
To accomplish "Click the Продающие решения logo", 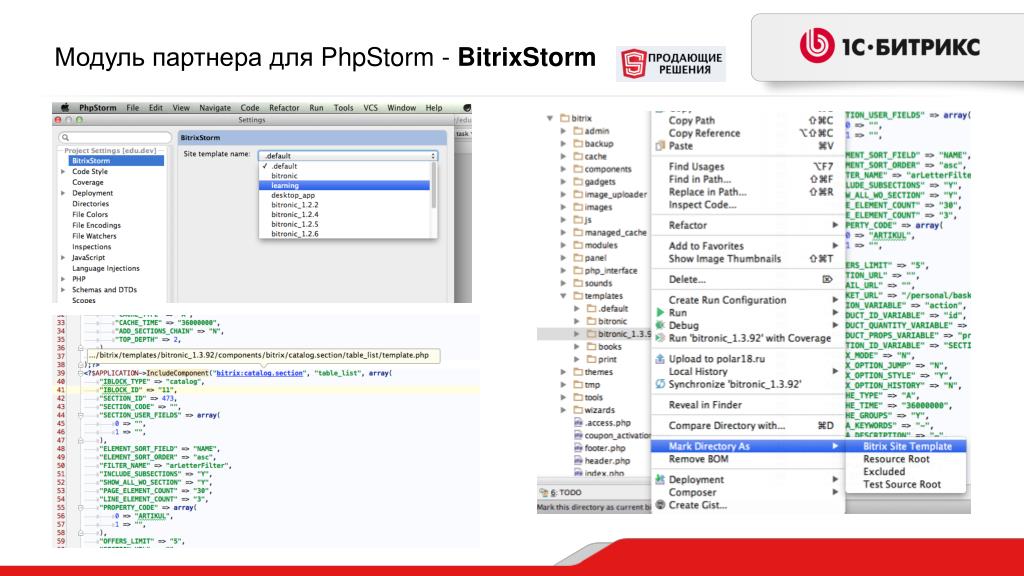I will point(671,64).
